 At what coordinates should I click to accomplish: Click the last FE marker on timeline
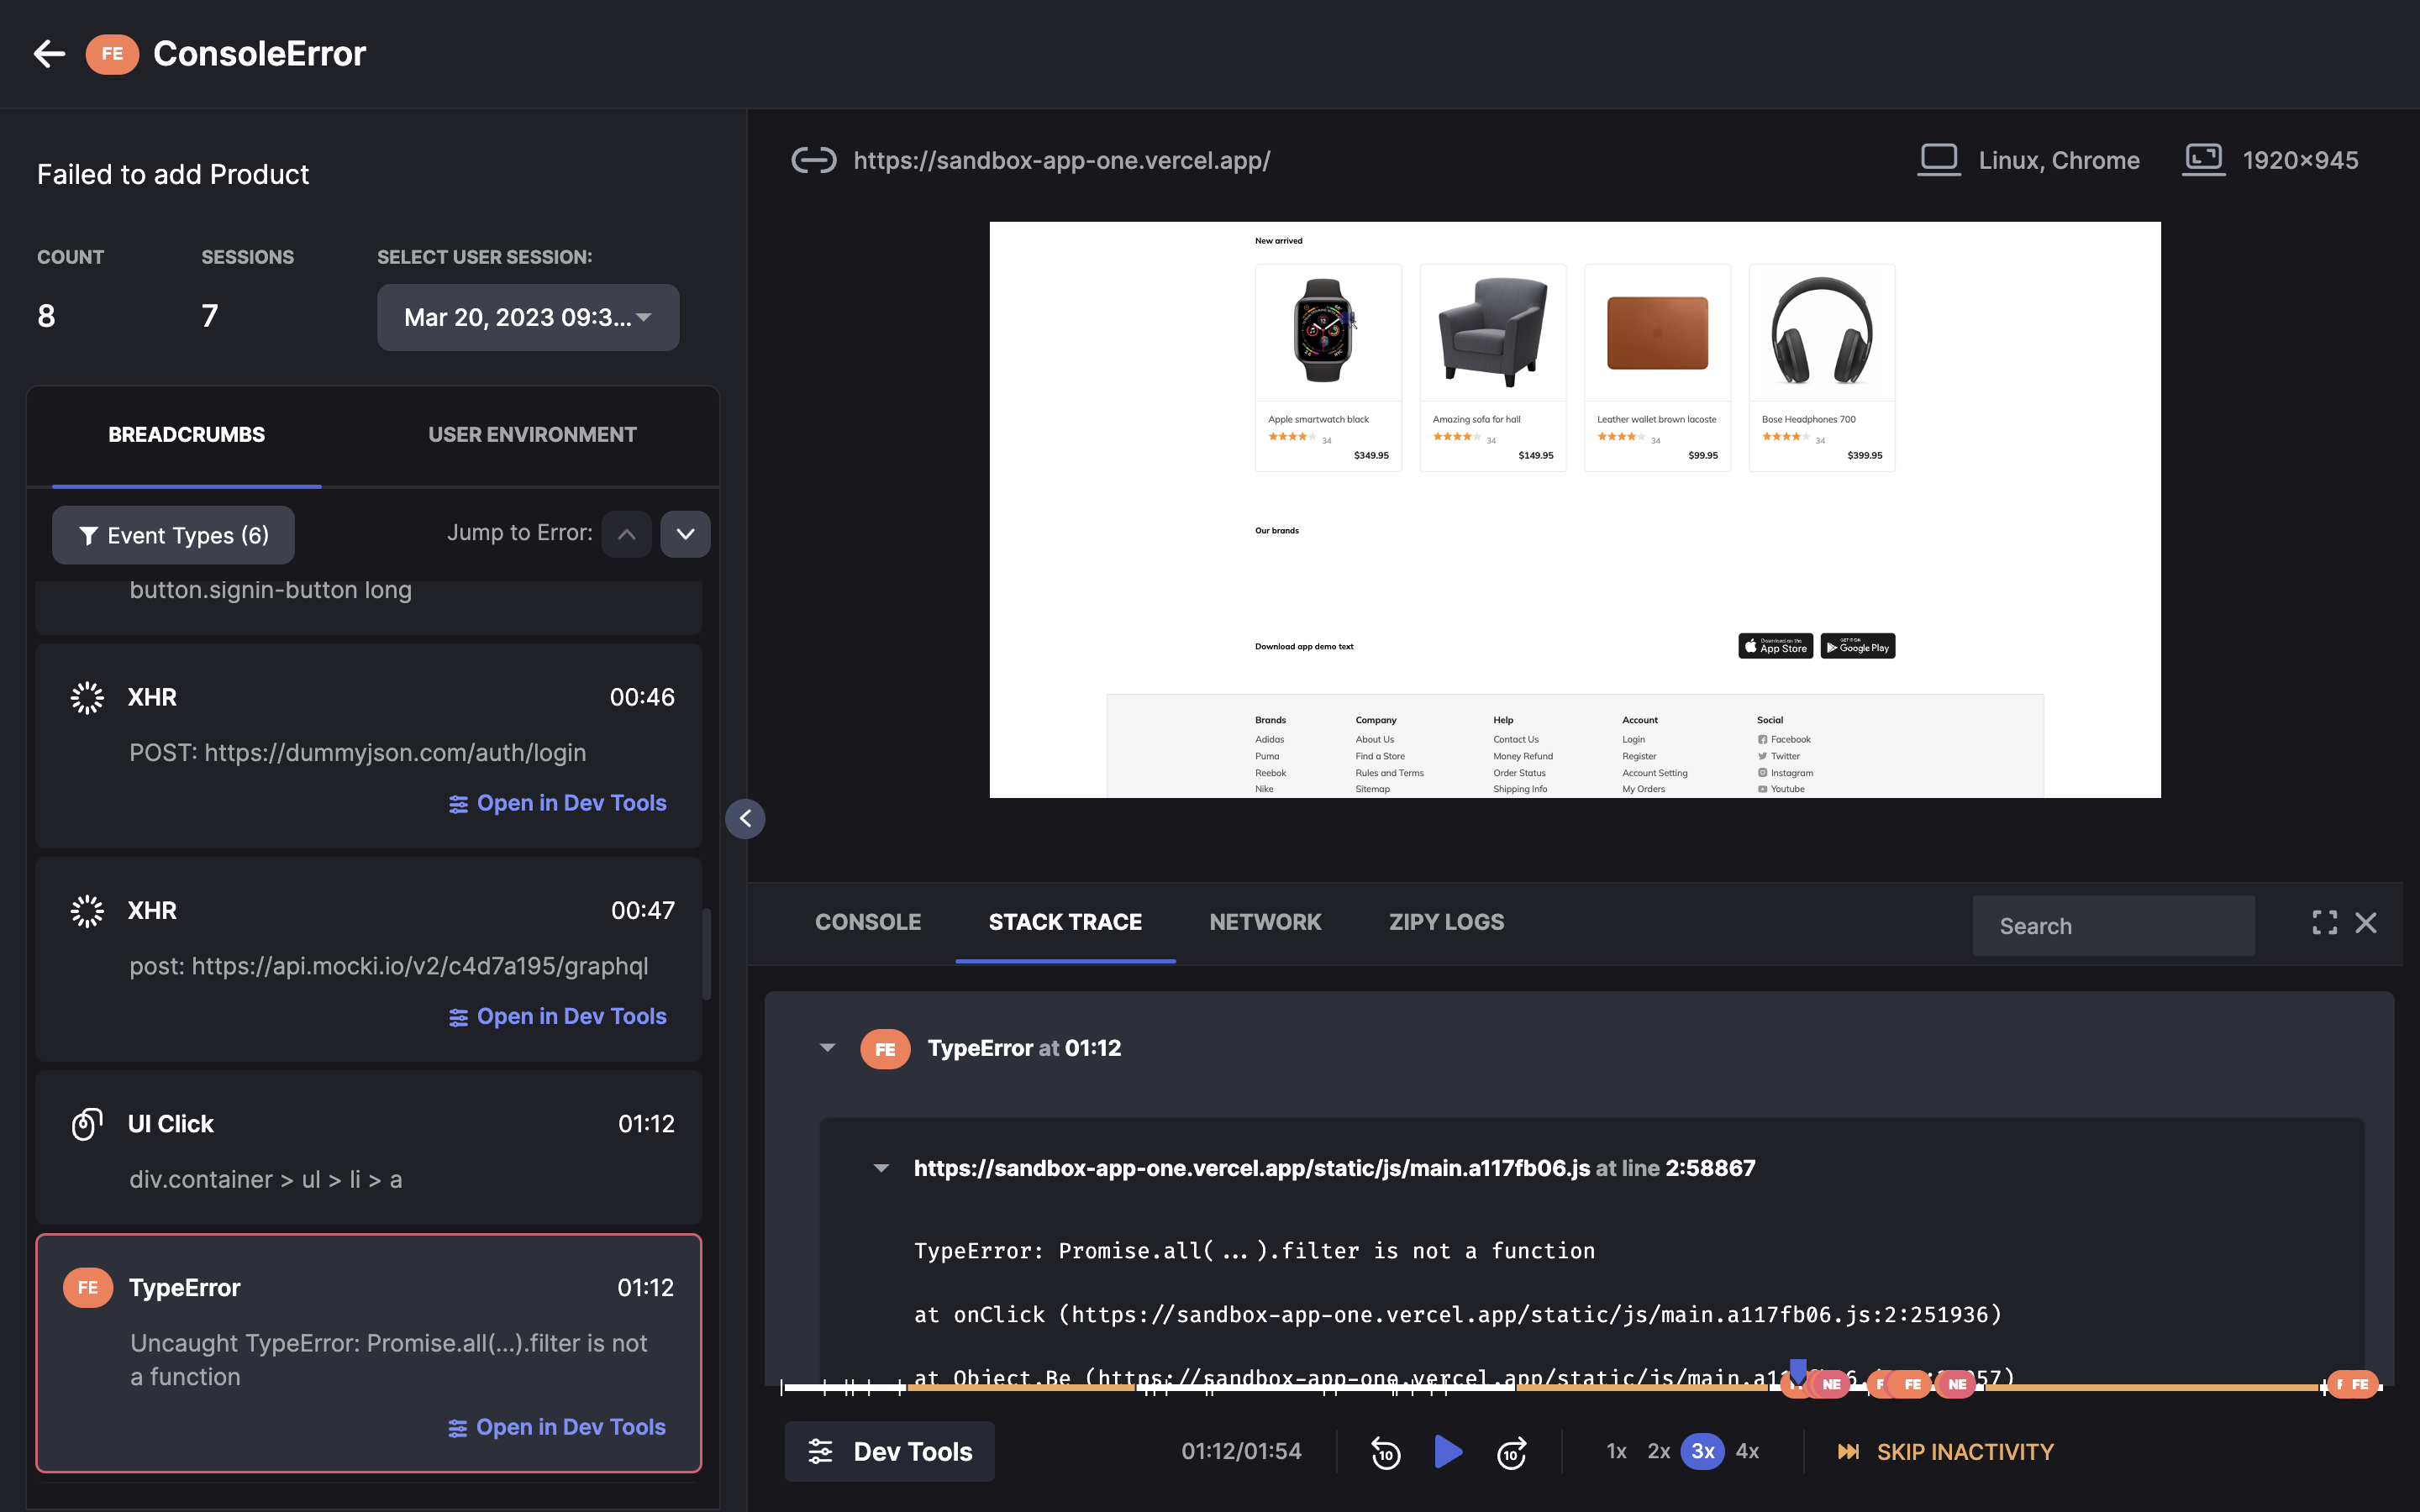[x=2359, y=1384]
